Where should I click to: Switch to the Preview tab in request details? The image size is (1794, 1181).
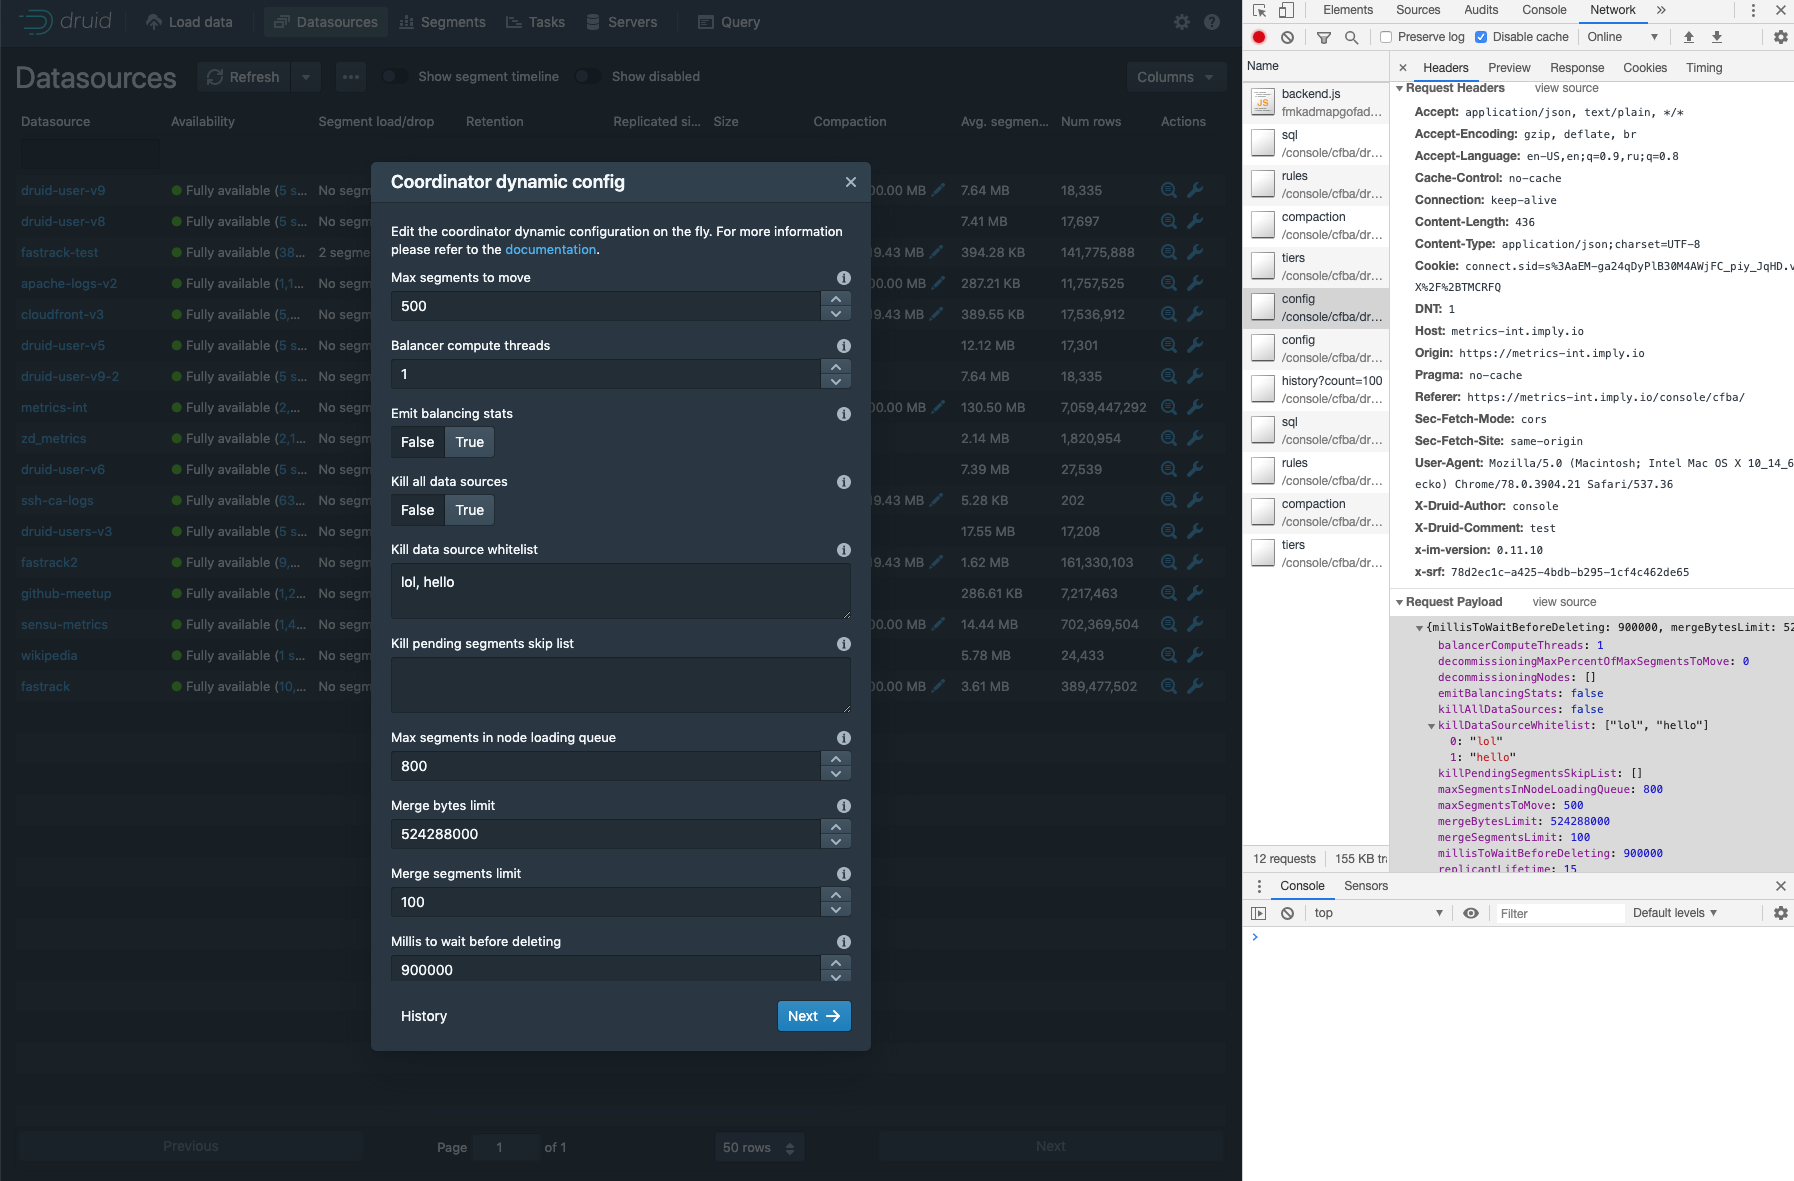(x=1509, y=68)
